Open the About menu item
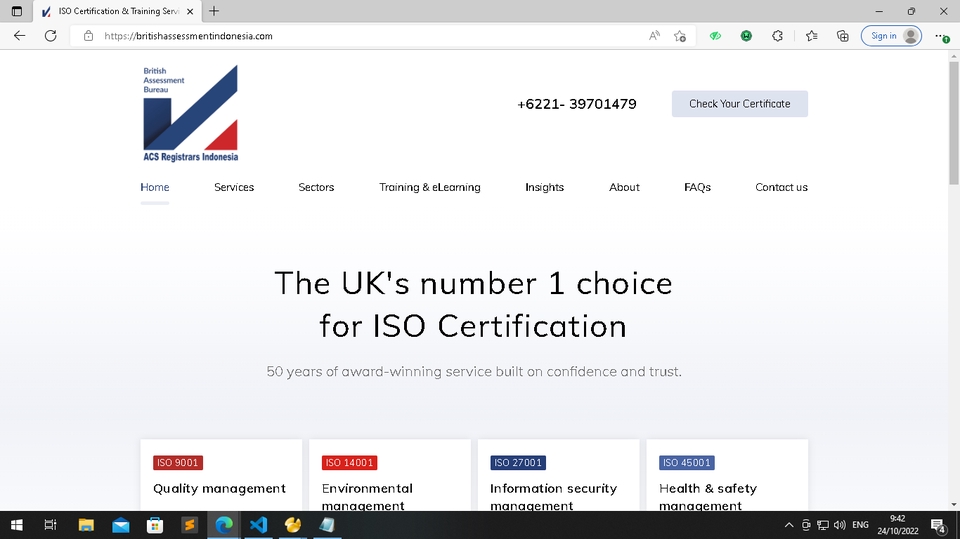 (624, 187)
